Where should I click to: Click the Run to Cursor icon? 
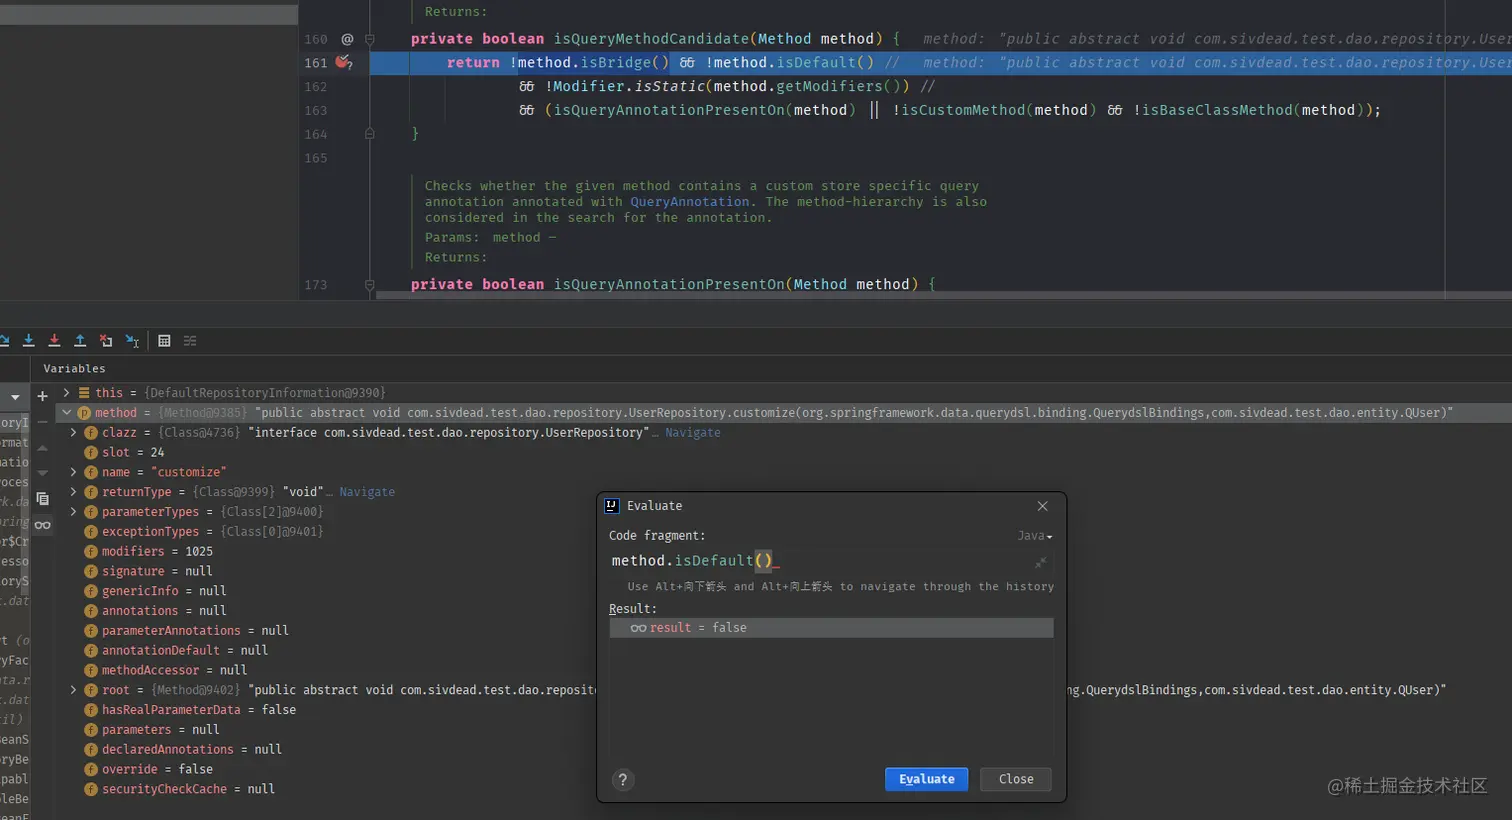tap(132, 341)
